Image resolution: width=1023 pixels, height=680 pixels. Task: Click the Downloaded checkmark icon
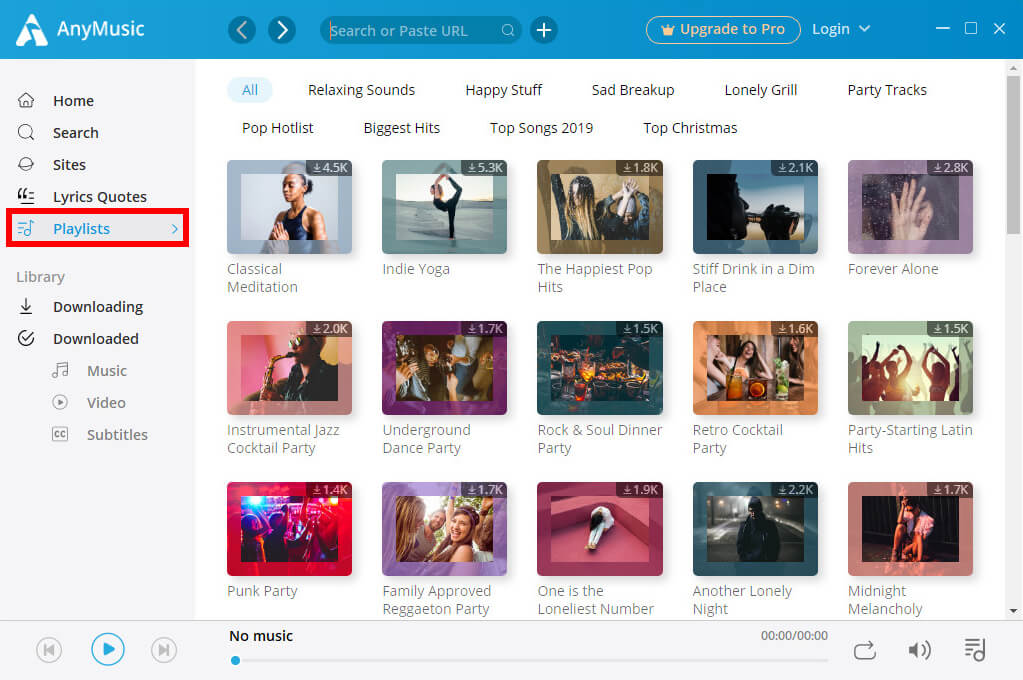(x=26, y=338)
